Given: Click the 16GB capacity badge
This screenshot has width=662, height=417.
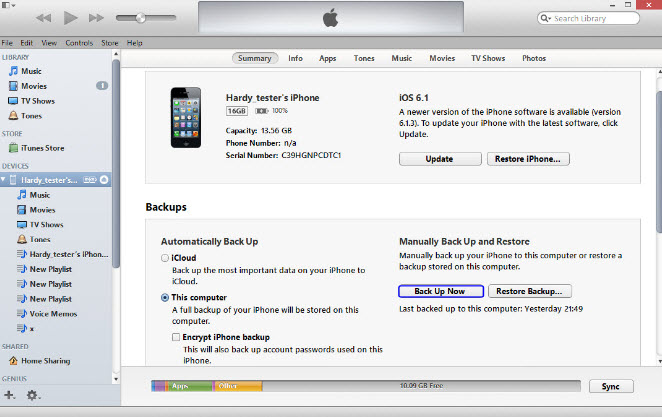Looking at the screenshot, I should point(237,111).
